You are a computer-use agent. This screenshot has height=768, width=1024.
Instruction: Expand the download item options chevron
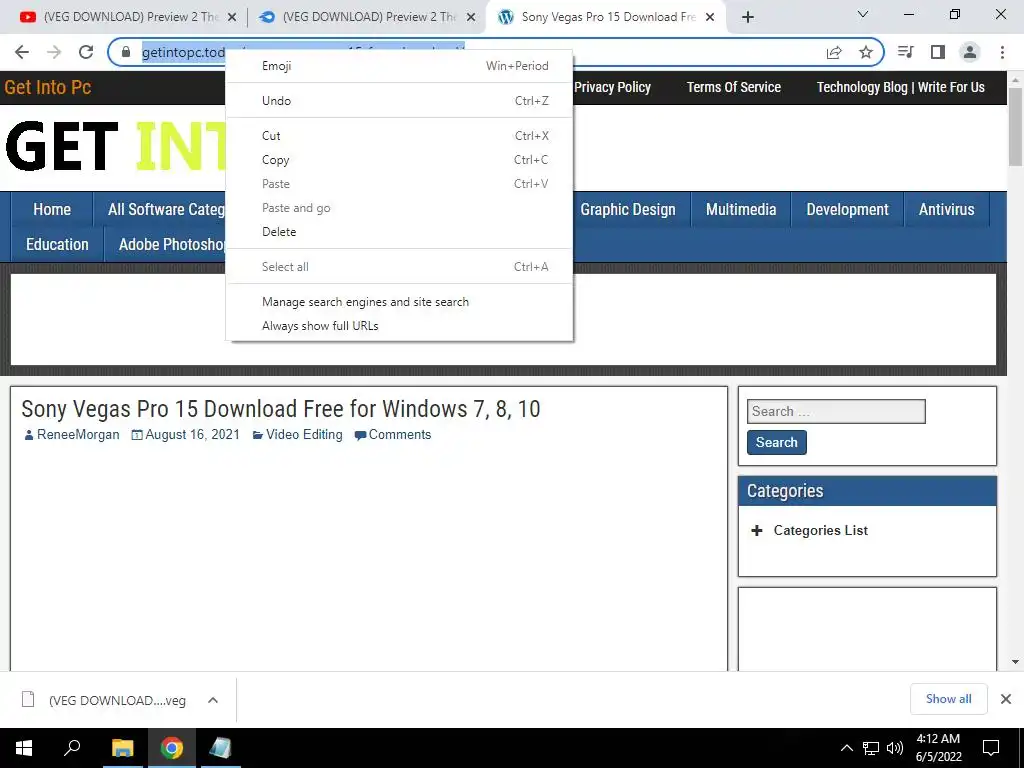click(212, 700)
